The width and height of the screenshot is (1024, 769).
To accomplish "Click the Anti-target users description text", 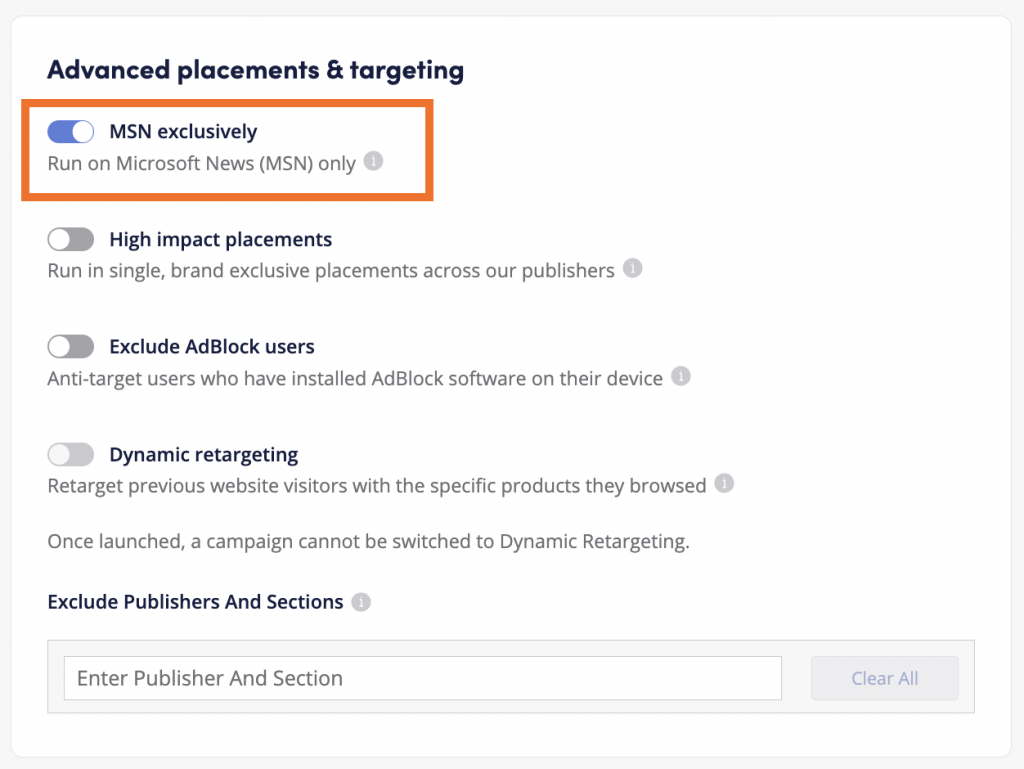I will 355,379.
